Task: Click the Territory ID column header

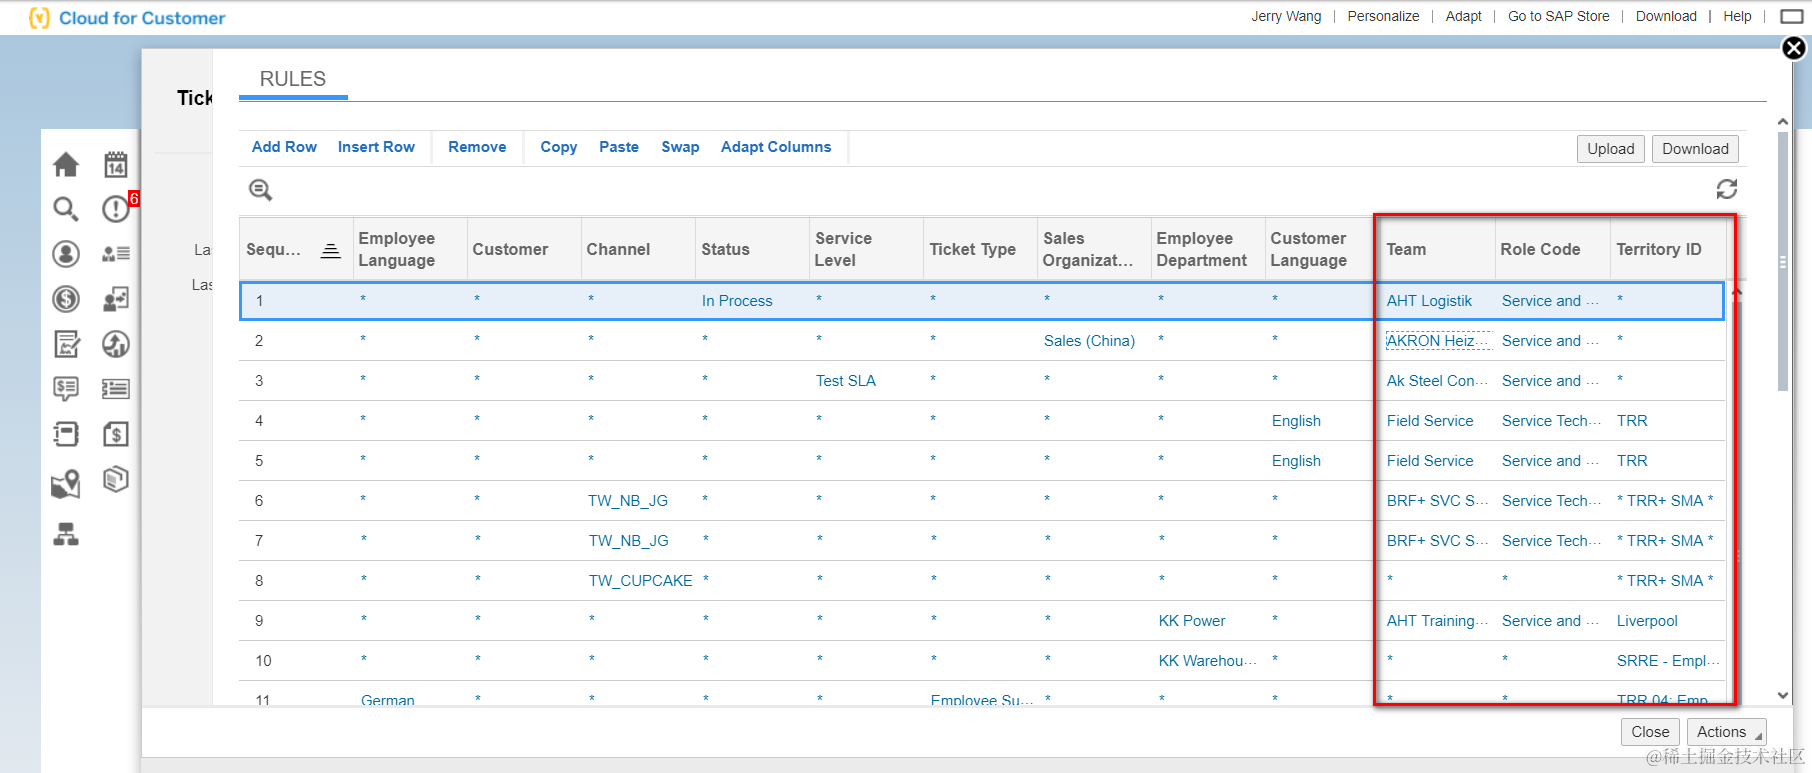Action: 1666,250
